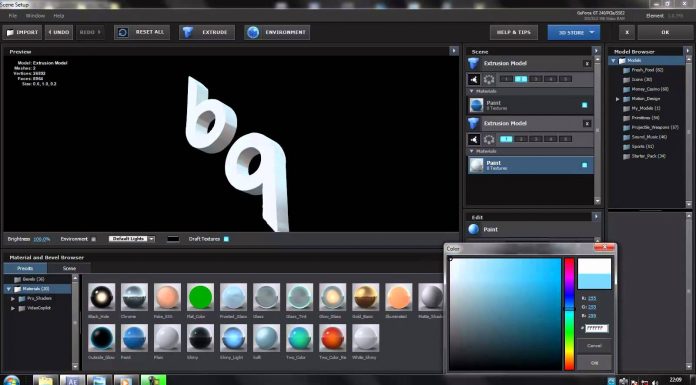This screenshot has width=696, height=385.
Task: Toggle the Draft Textures checkbox
Action: click(x=226, y=239)
